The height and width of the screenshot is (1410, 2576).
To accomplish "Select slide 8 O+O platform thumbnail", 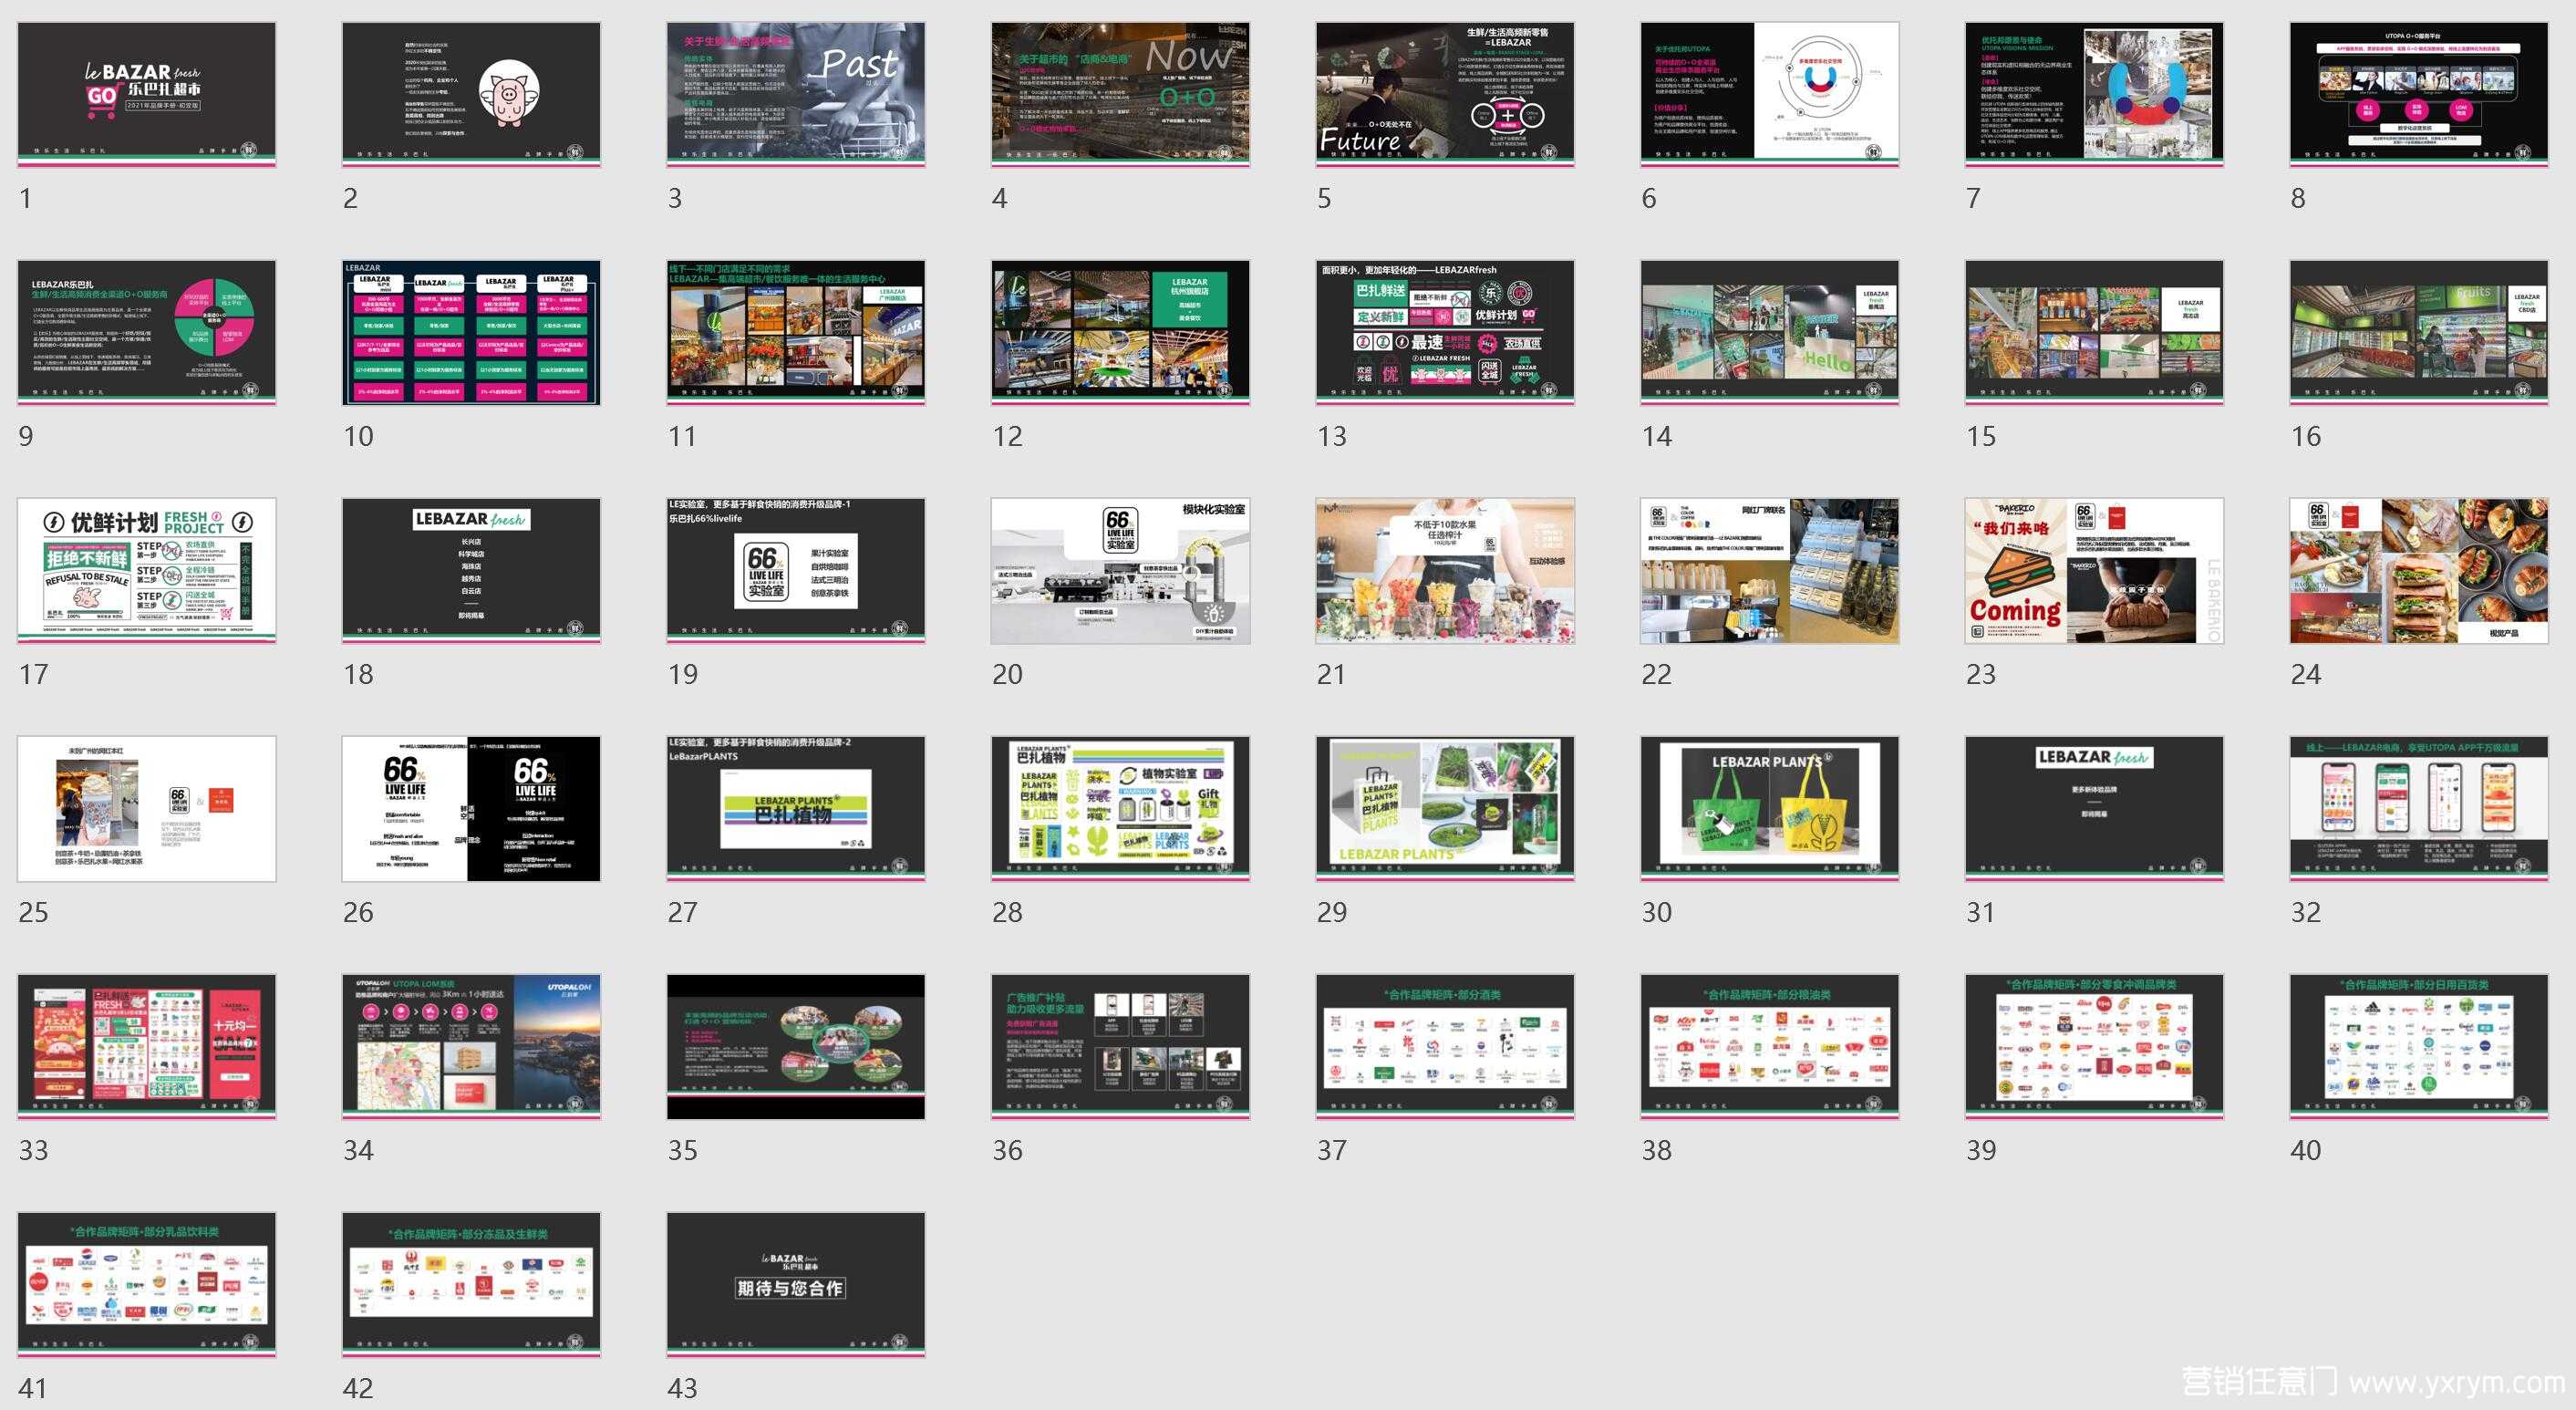I will [2419, 94].
